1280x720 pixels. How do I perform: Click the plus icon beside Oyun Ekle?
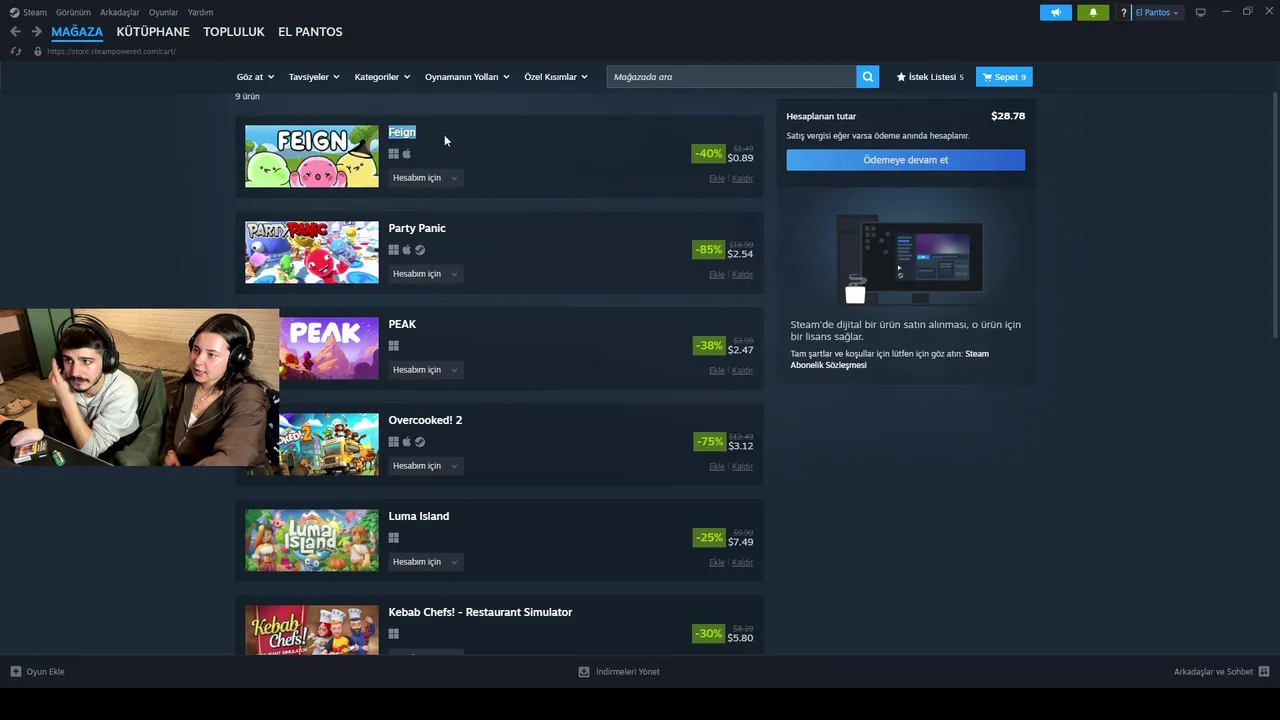[x=16, y=672]
